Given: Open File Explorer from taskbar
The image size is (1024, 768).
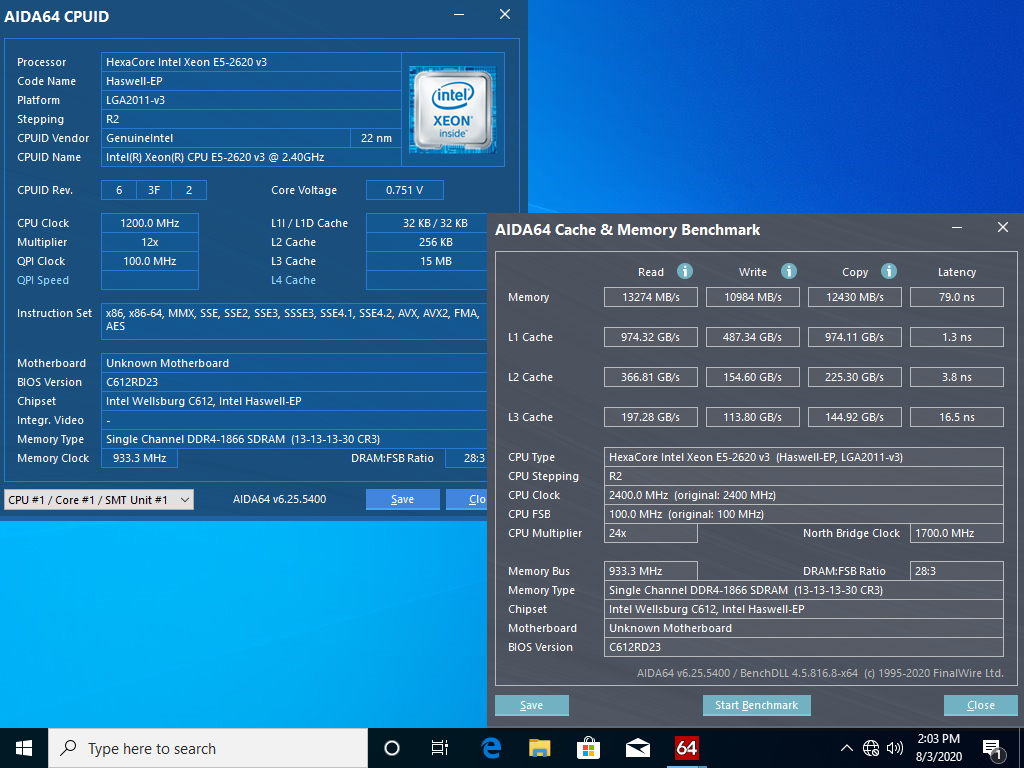Looking at the screenshot, I should coord(539,748).
